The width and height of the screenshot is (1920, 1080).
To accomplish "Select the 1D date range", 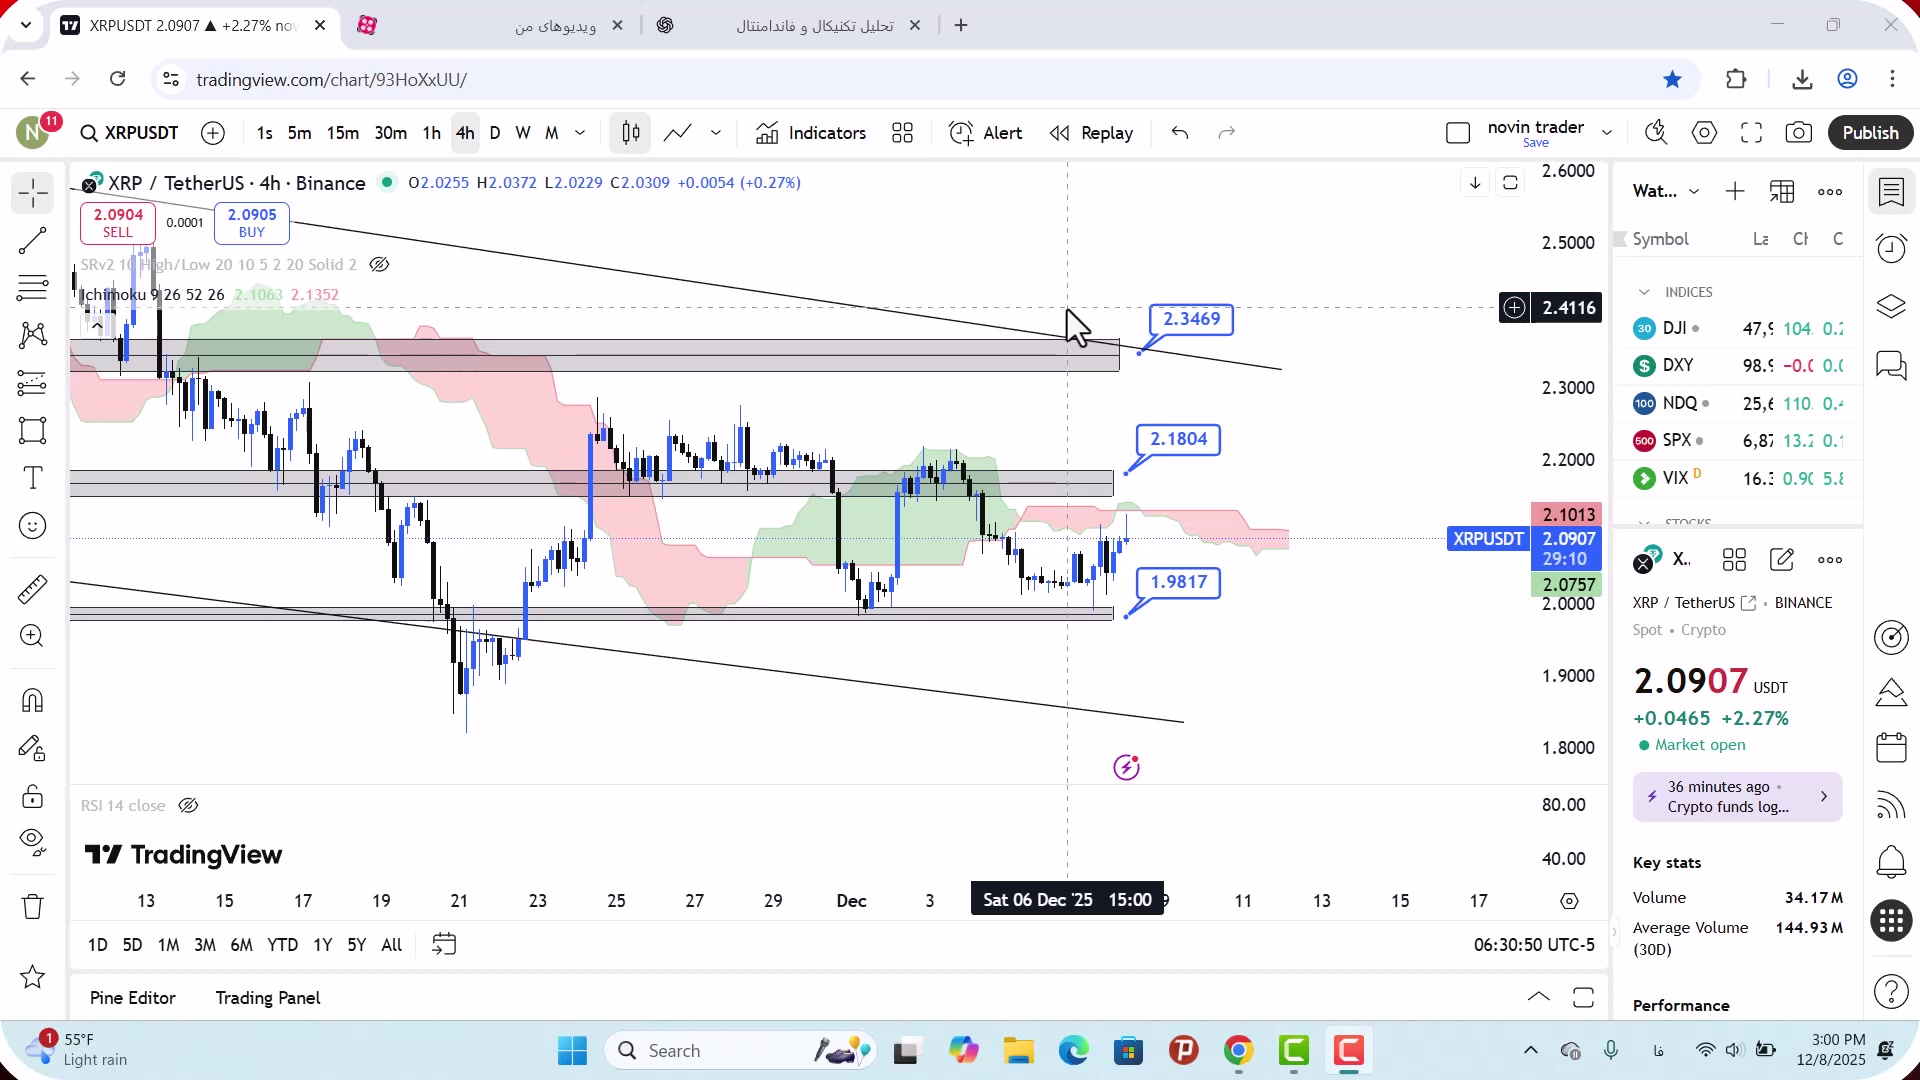I will pyautogui.click(x=98, y=945).
